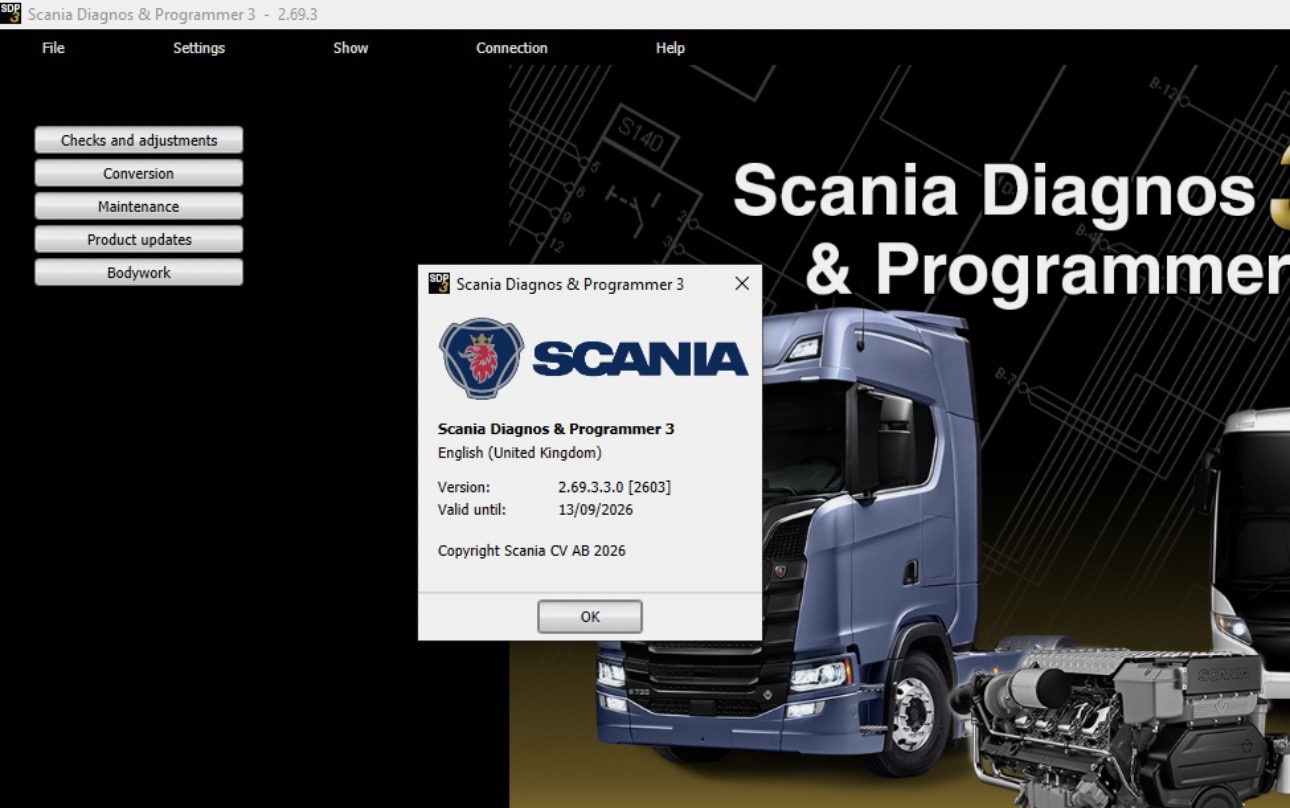The height and width of the screenshot is (808, 1290).
Task: Choose the Bodywork button
Action: [139, 273]
